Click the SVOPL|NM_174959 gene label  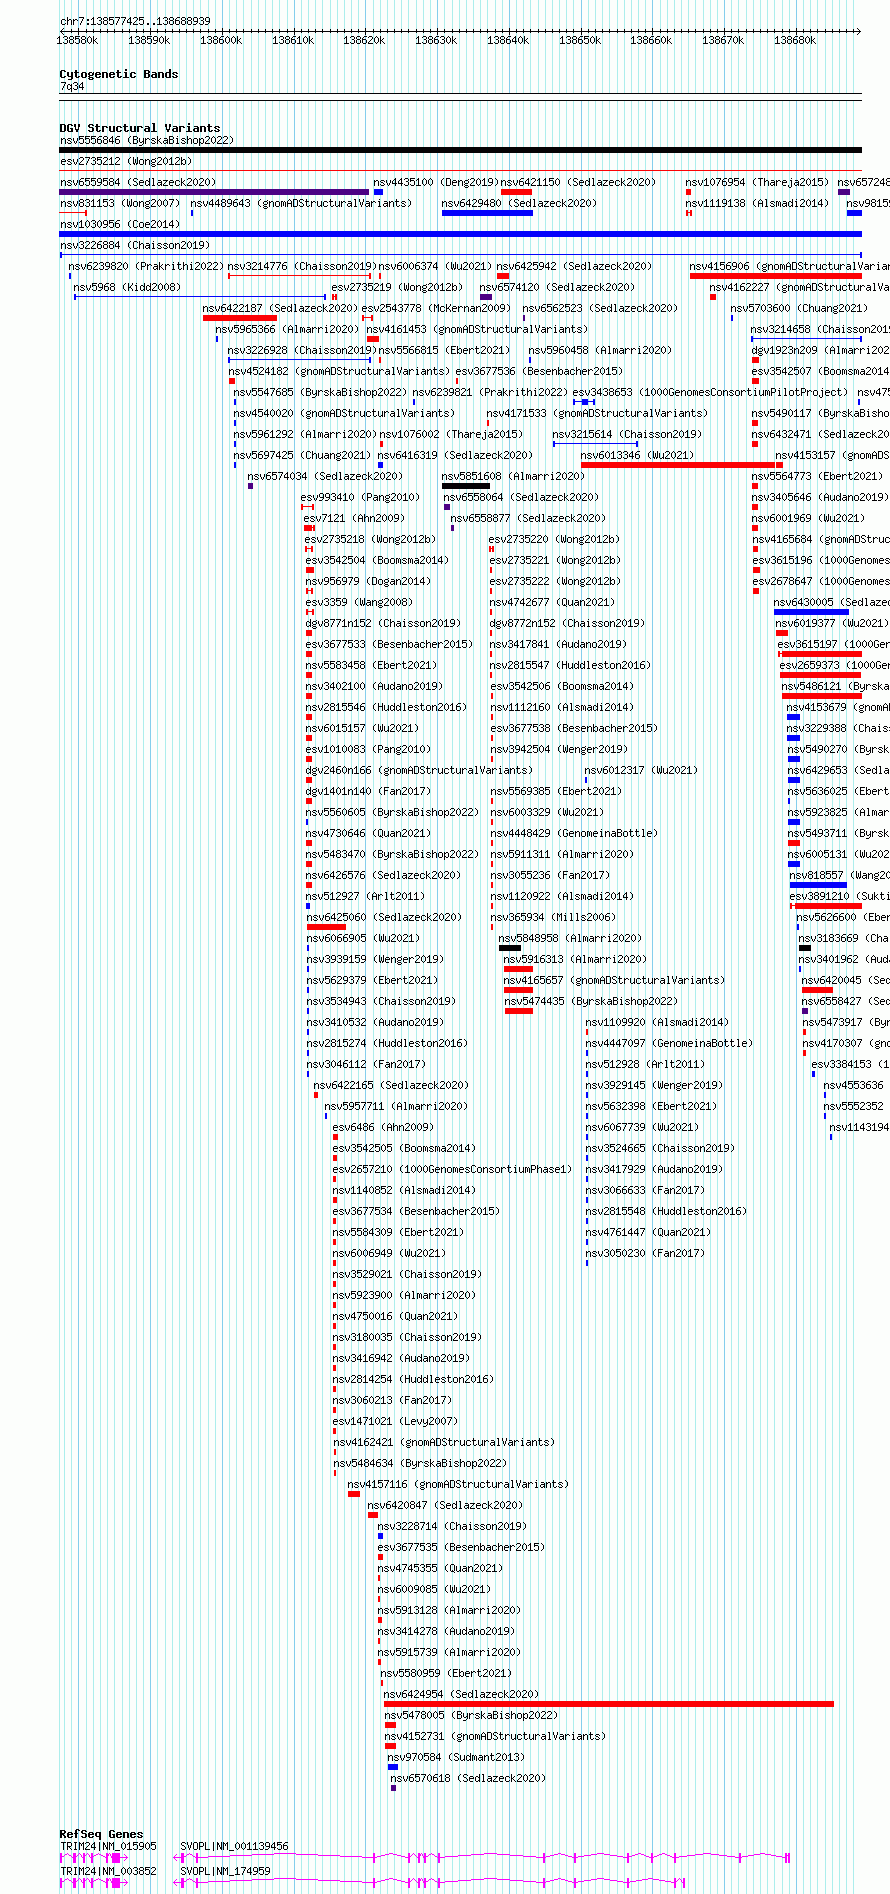pyautogui.click(x=225, y=1871)
